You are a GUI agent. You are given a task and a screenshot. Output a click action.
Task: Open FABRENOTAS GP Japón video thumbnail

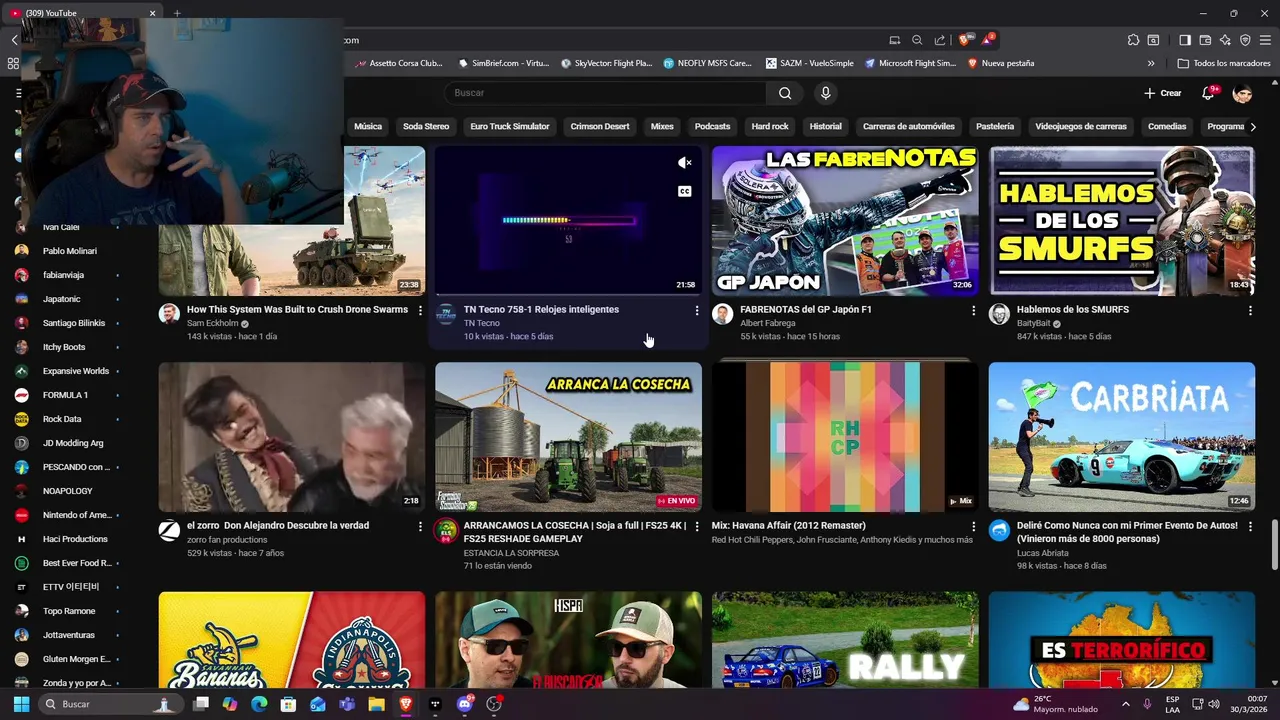(x=845, y=221)
